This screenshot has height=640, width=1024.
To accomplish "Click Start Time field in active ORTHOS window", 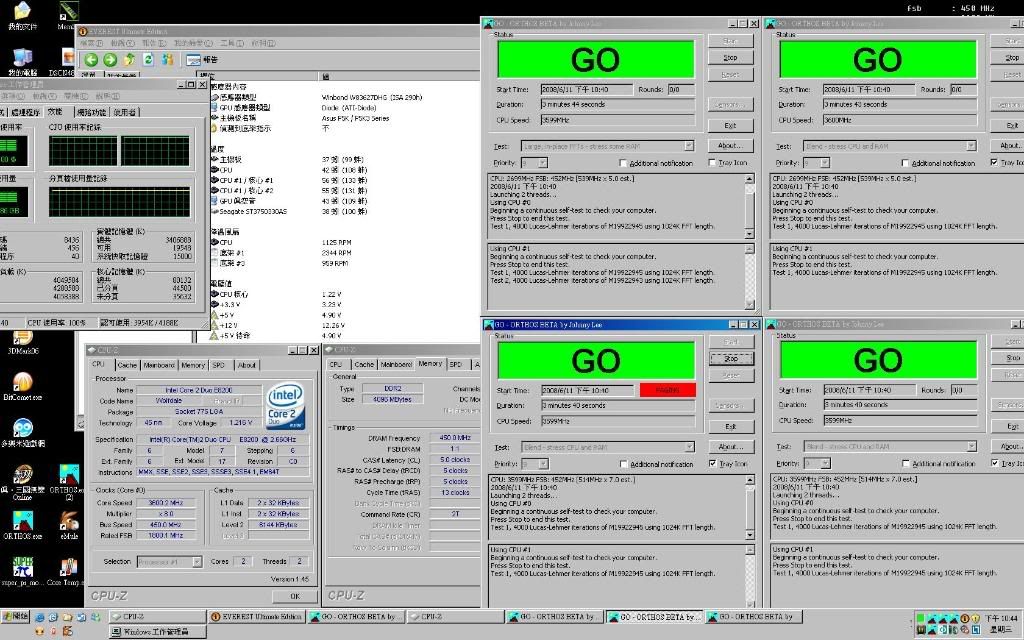I will coord(588,391).
